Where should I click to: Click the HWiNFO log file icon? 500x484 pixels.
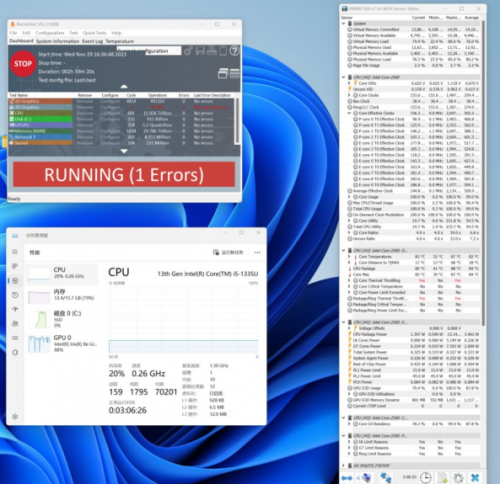point(442,478)
